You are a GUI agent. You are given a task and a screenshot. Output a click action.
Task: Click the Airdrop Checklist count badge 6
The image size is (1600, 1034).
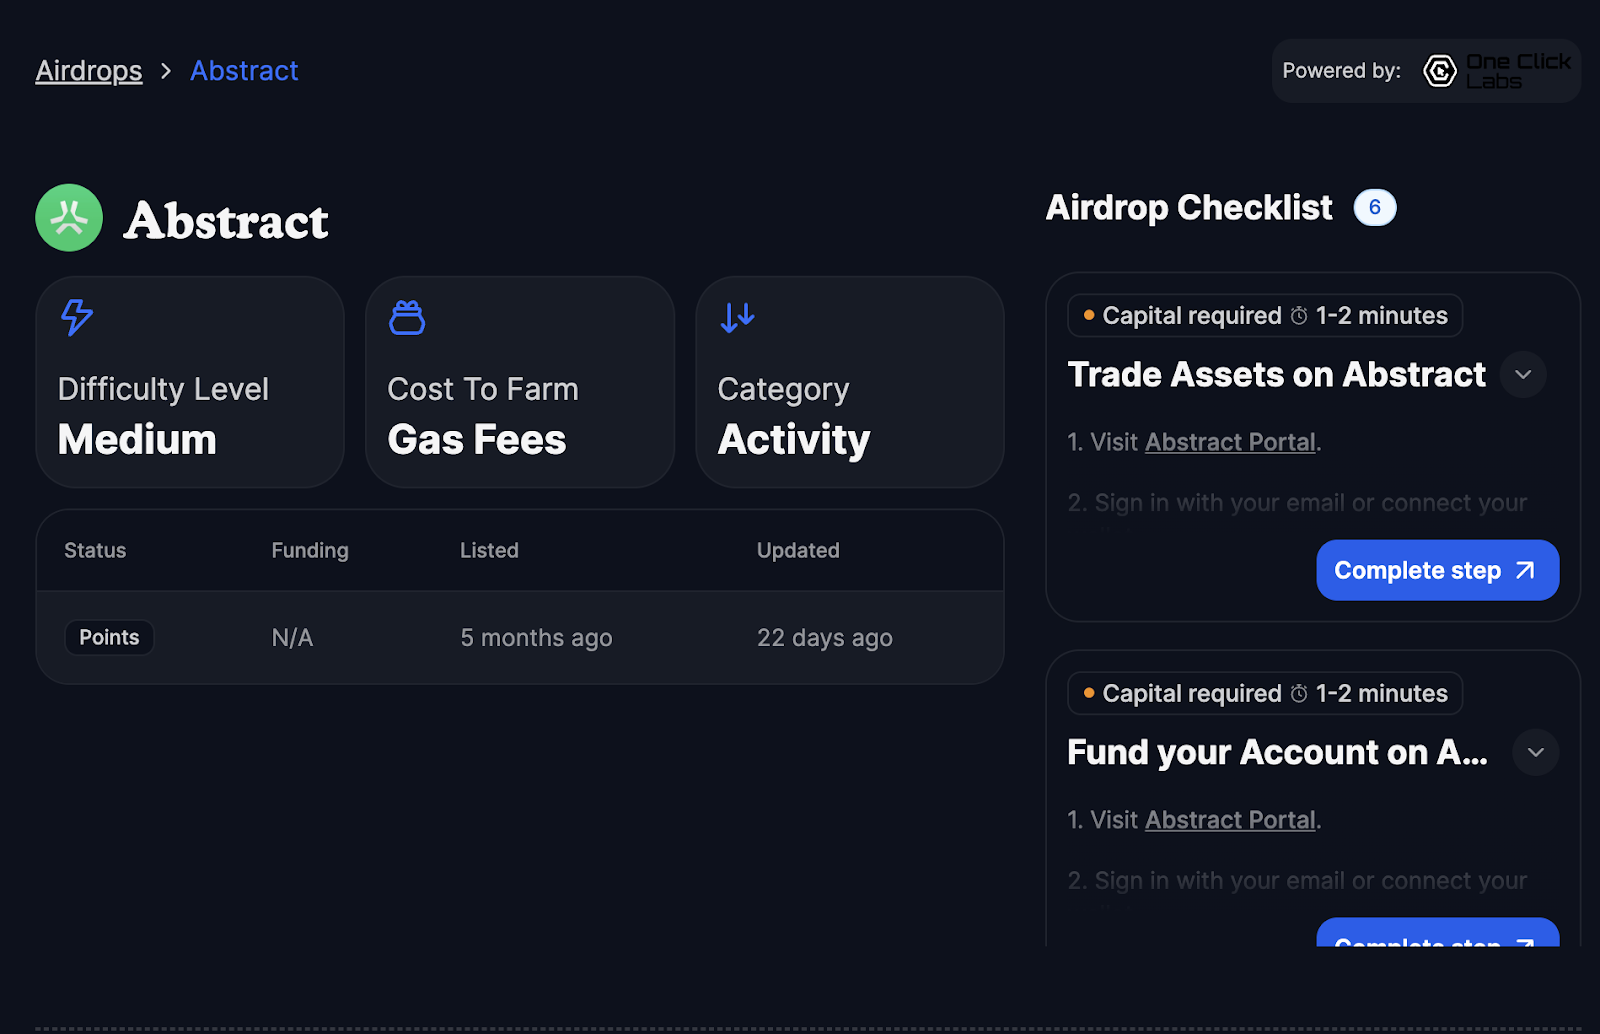[x=1375, y=207]
